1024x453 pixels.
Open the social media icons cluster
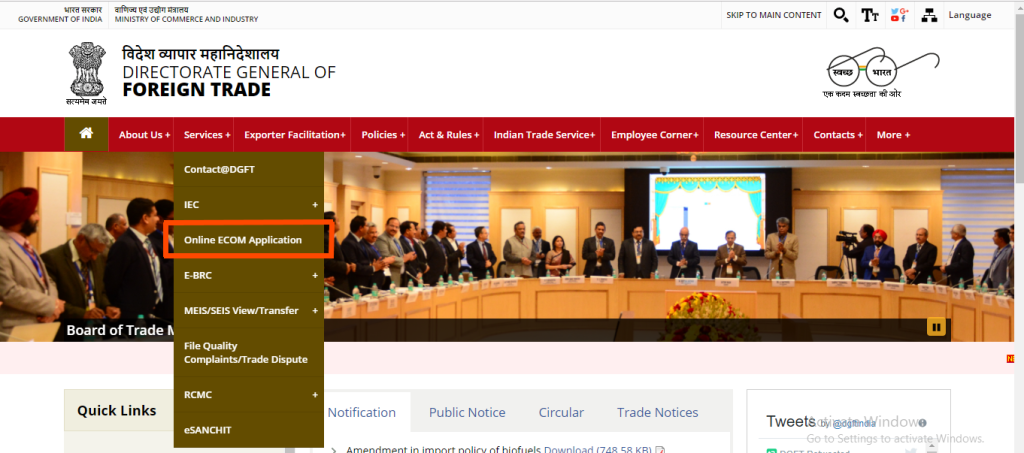pos(899,15)
